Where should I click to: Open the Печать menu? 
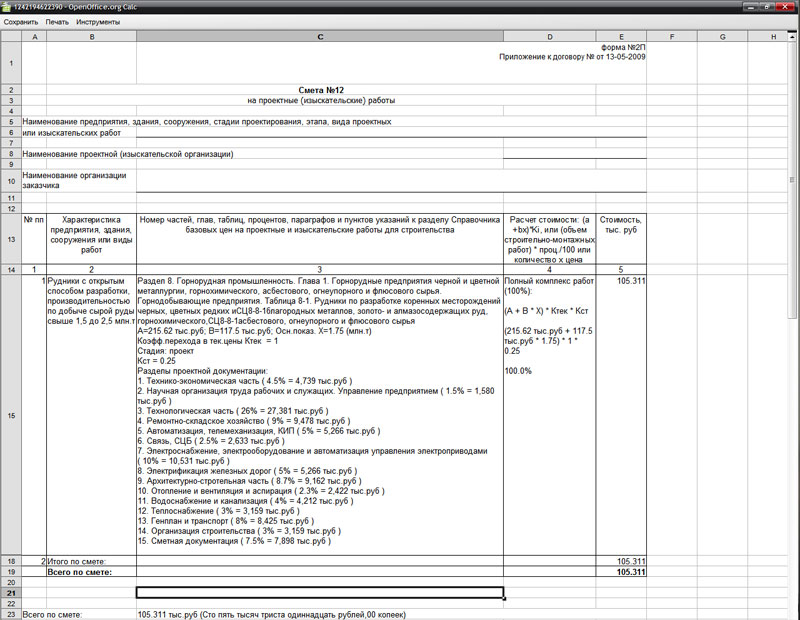click(x=57, y=21)
